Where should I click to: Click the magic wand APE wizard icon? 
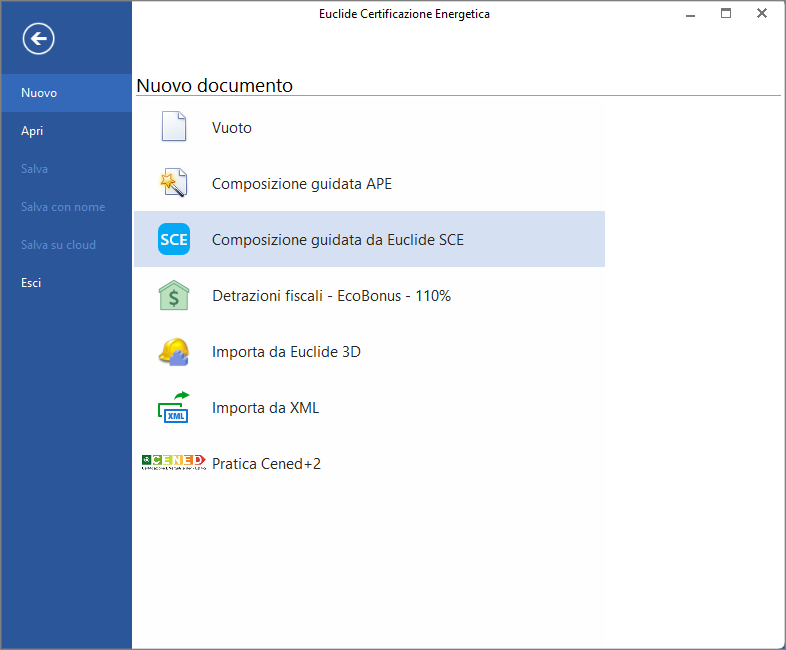174,183
